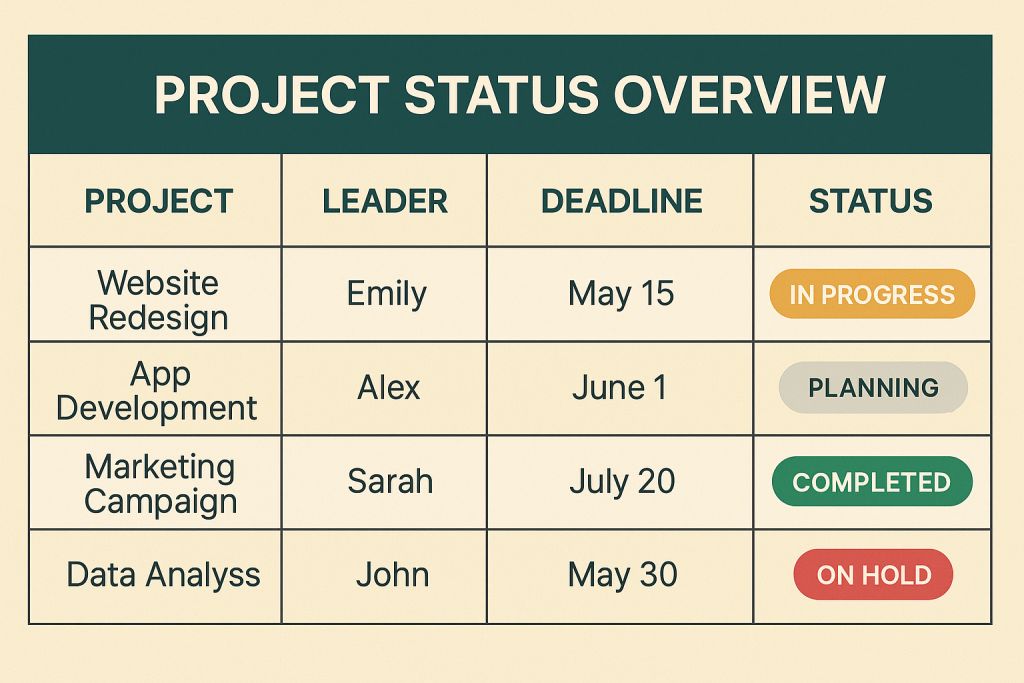The height and width of the screenshot is (683, 1024).
Task: Select the COMPLETED status pill
Action: (872, 481)
